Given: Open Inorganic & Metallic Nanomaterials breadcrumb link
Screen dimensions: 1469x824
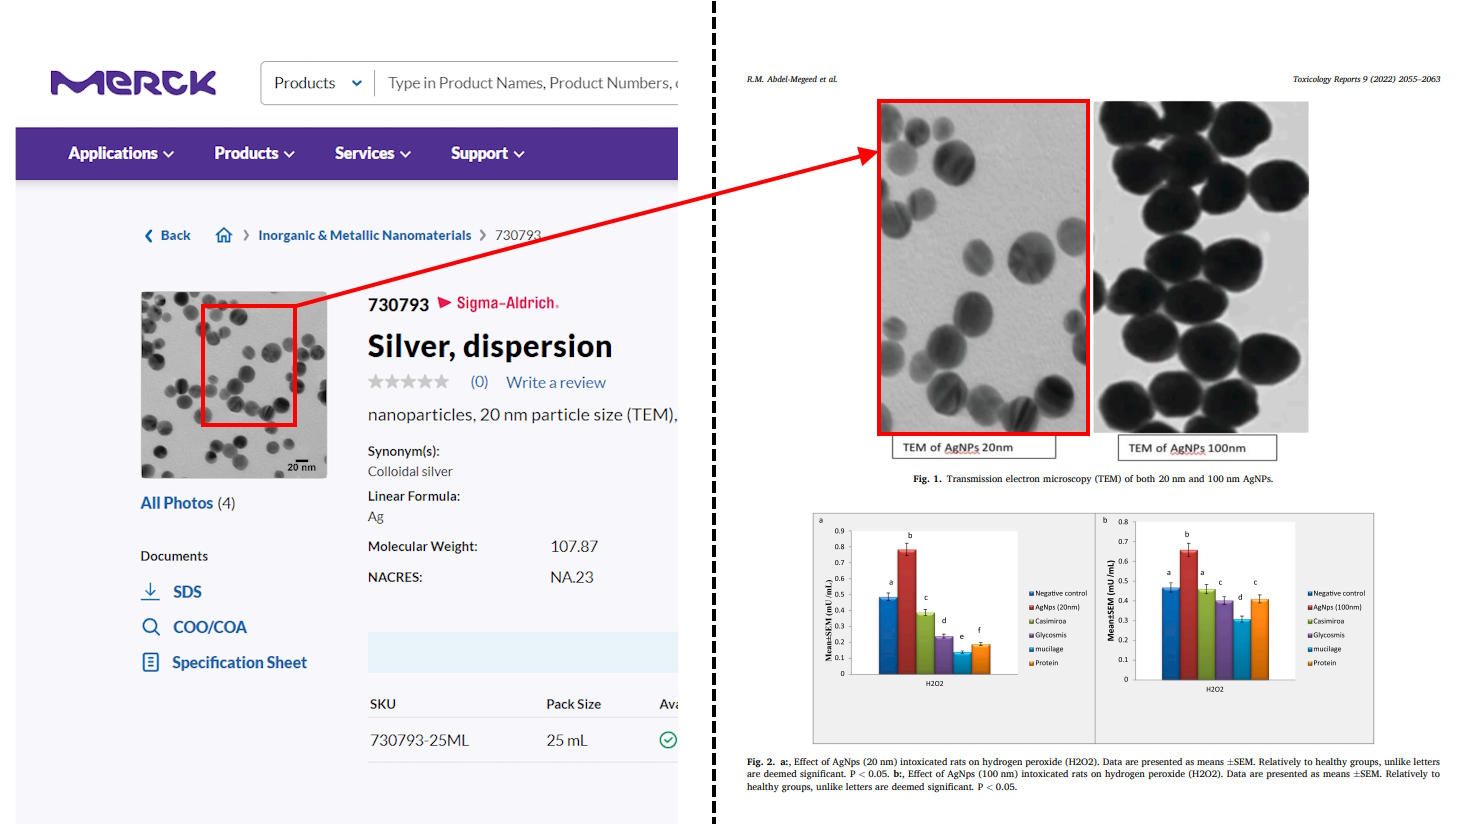Looking at the screenshot, I should 364,235.
